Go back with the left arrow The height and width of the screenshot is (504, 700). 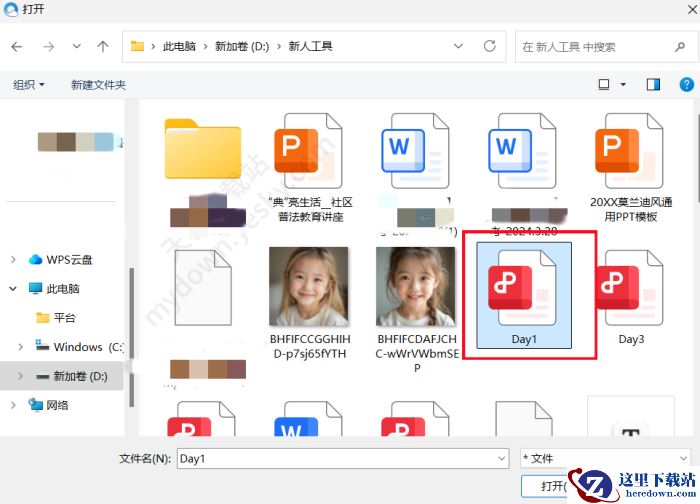pos(17,46)
